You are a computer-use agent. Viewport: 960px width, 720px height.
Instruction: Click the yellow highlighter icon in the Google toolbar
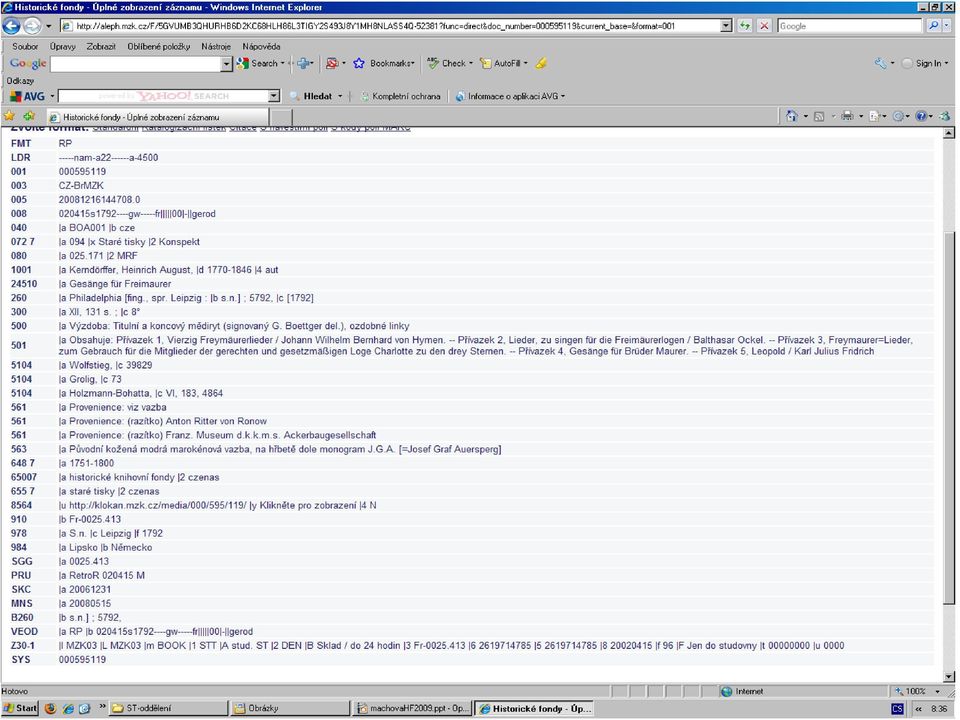click(x=541, y=63)
